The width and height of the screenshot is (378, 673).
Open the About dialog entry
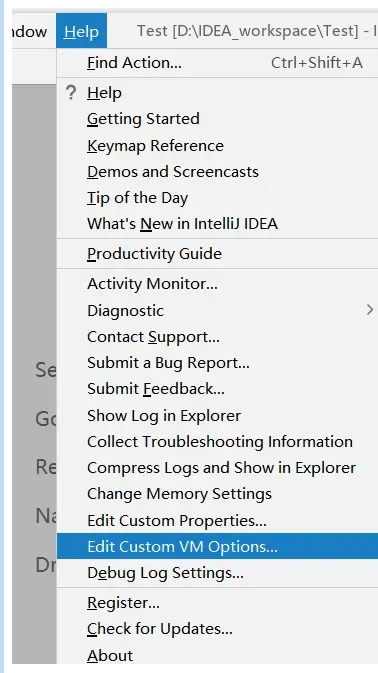[x=218, y=655]
